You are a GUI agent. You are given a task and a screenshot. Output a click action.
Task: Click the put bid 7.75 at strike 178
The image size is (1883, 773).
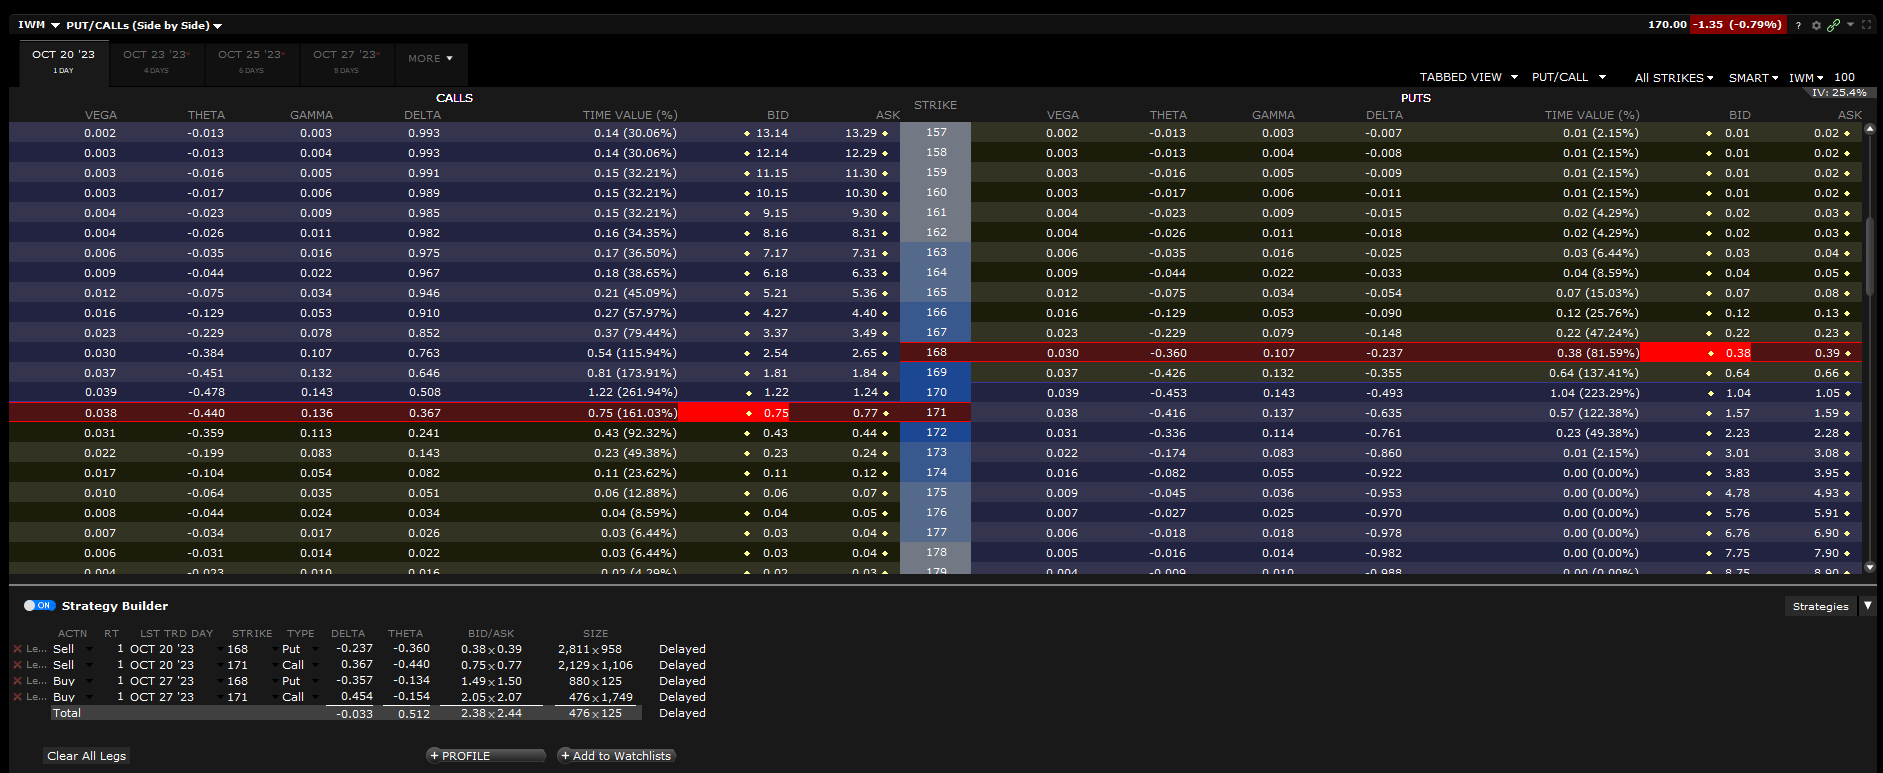(1737, 553)
